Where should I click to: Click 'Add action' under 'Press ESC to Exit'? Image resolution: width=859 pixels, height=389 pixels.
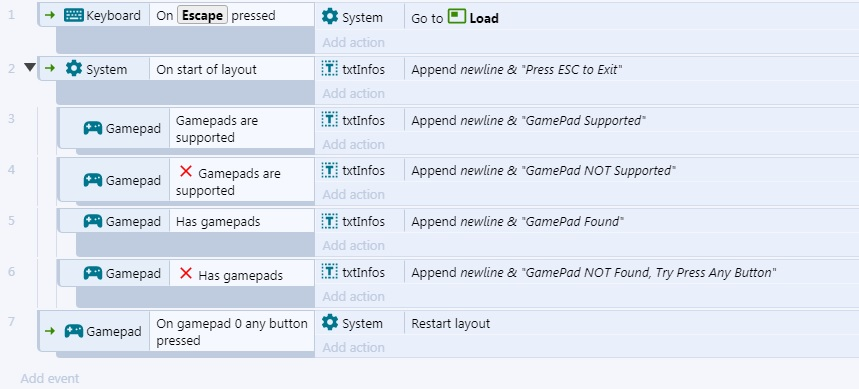point(353,93)
